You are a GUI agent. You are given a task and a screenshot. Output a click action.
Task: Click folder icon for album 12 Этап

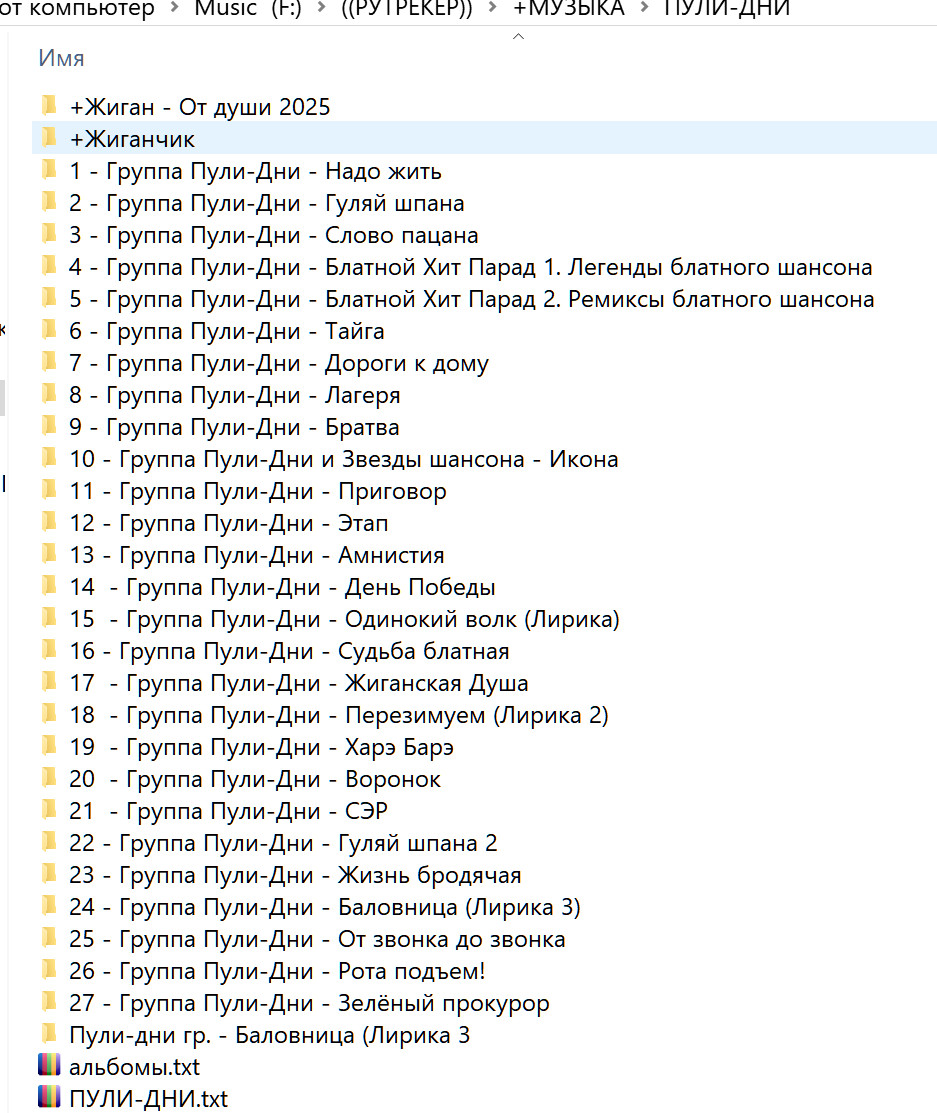click(48, 522)
